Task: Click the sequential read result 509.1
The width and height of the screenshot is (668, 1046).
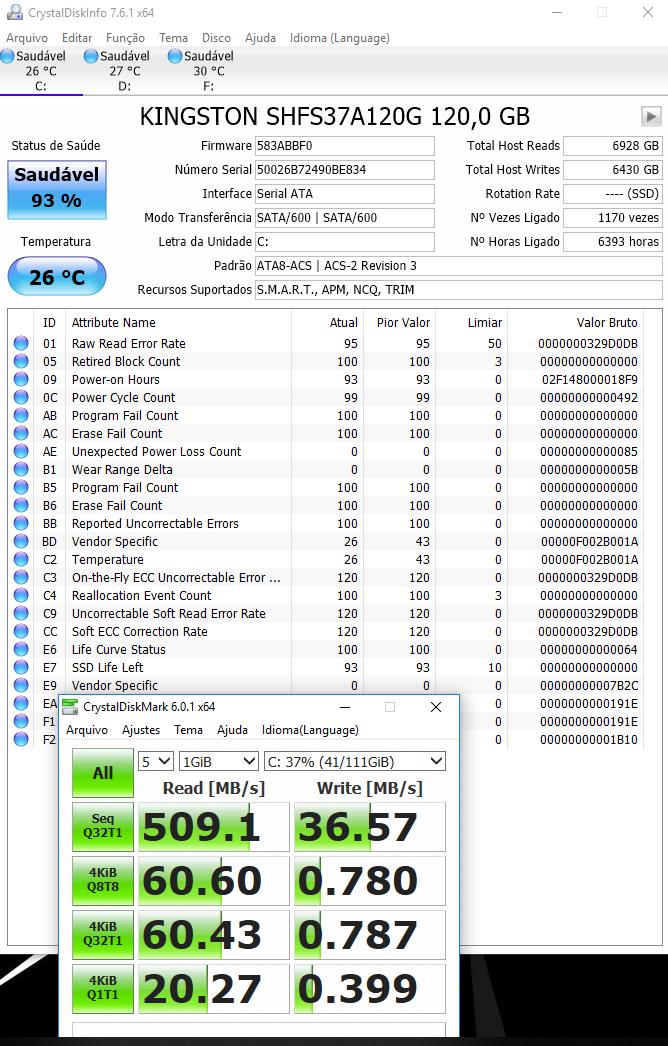Action: pos(214,827)
